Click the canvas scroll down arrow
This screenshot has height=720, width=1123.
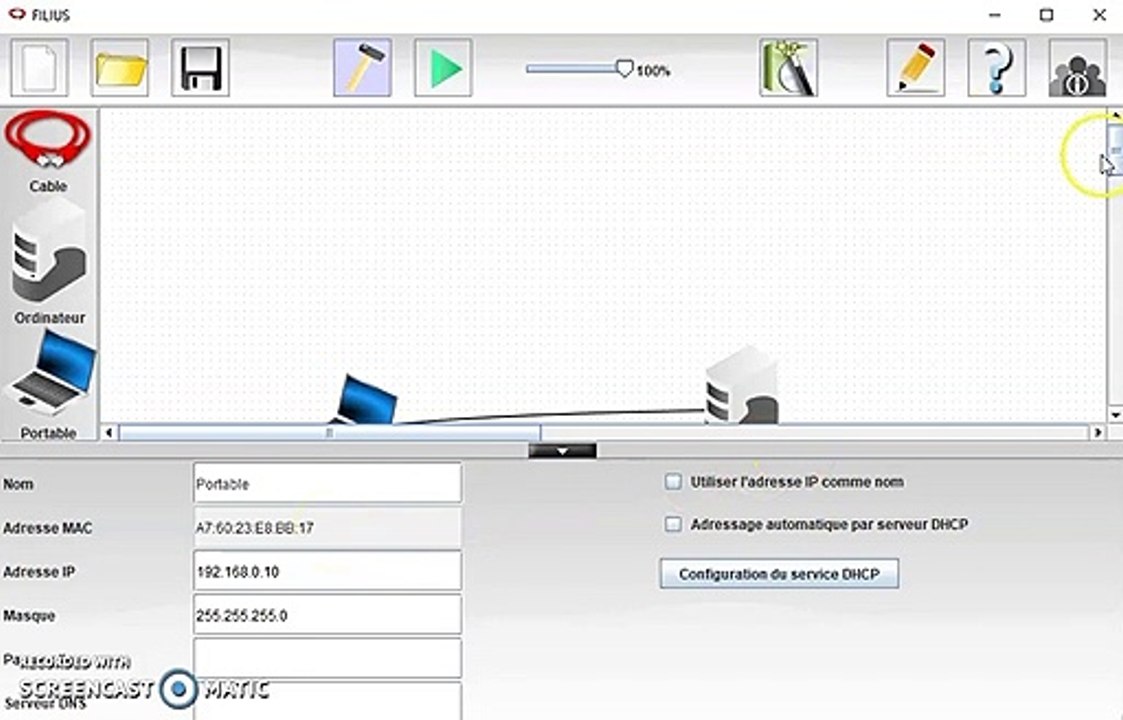click(x=1115, y=415)
